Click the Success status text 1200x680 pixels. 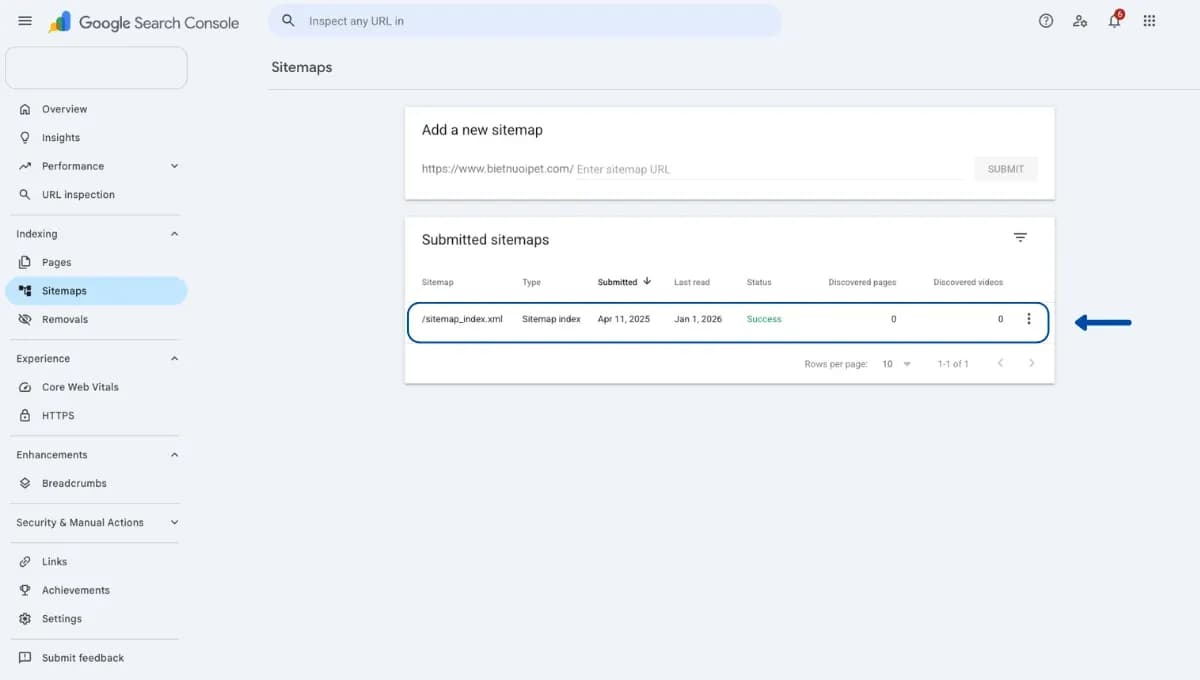[x=764, y=319]
